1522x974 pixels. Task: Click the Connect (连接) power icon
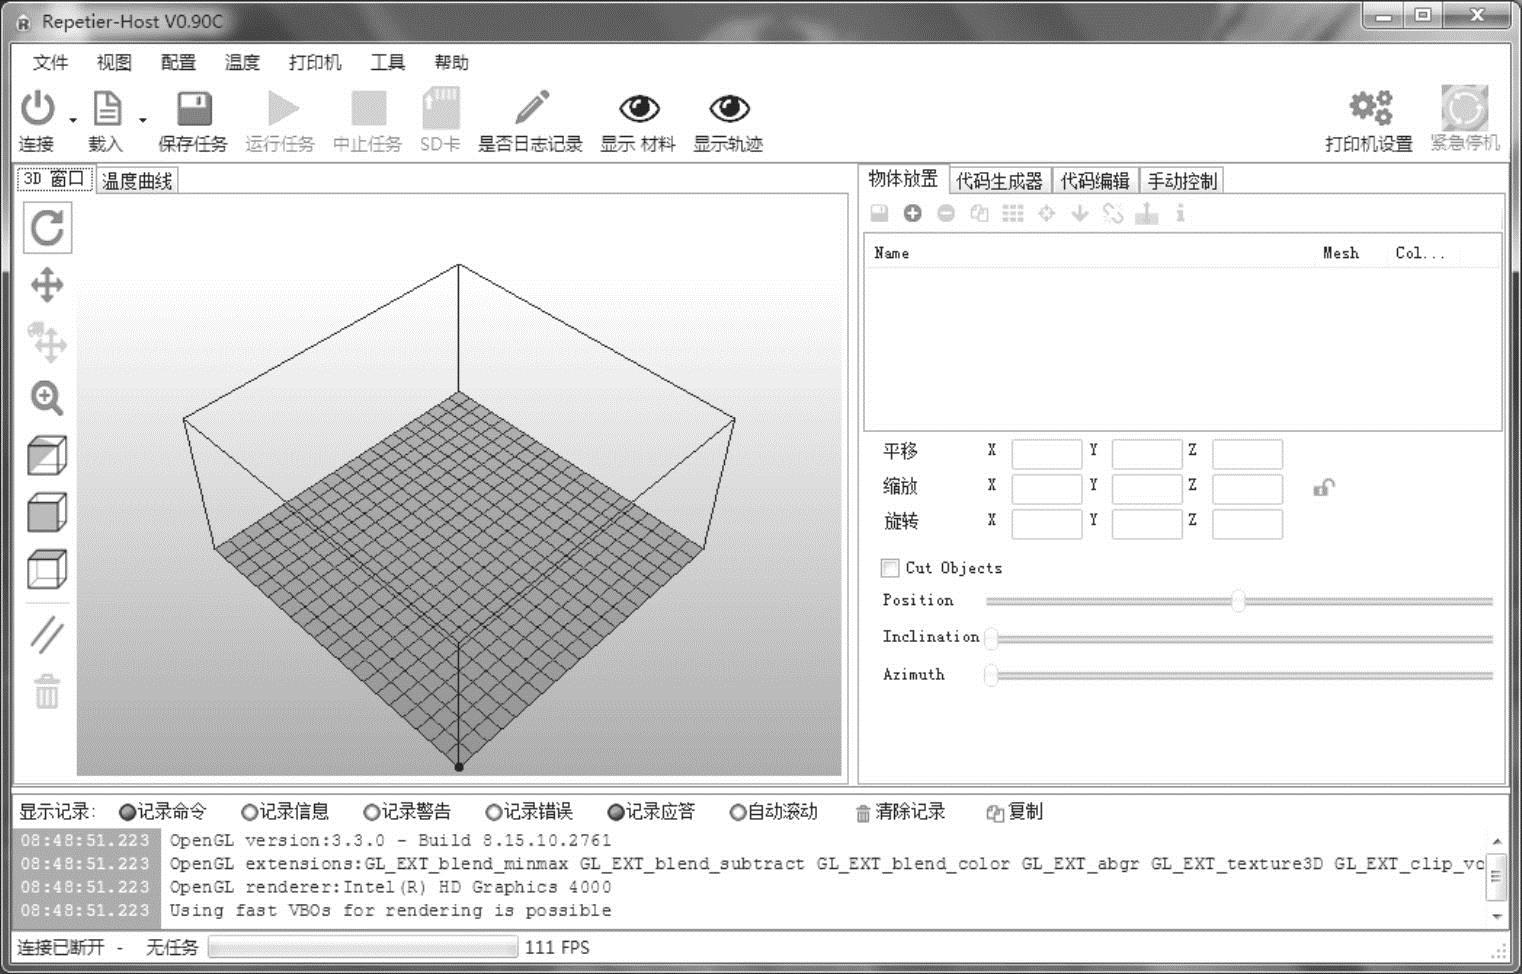pyautogui.click(x=38, y=108)
